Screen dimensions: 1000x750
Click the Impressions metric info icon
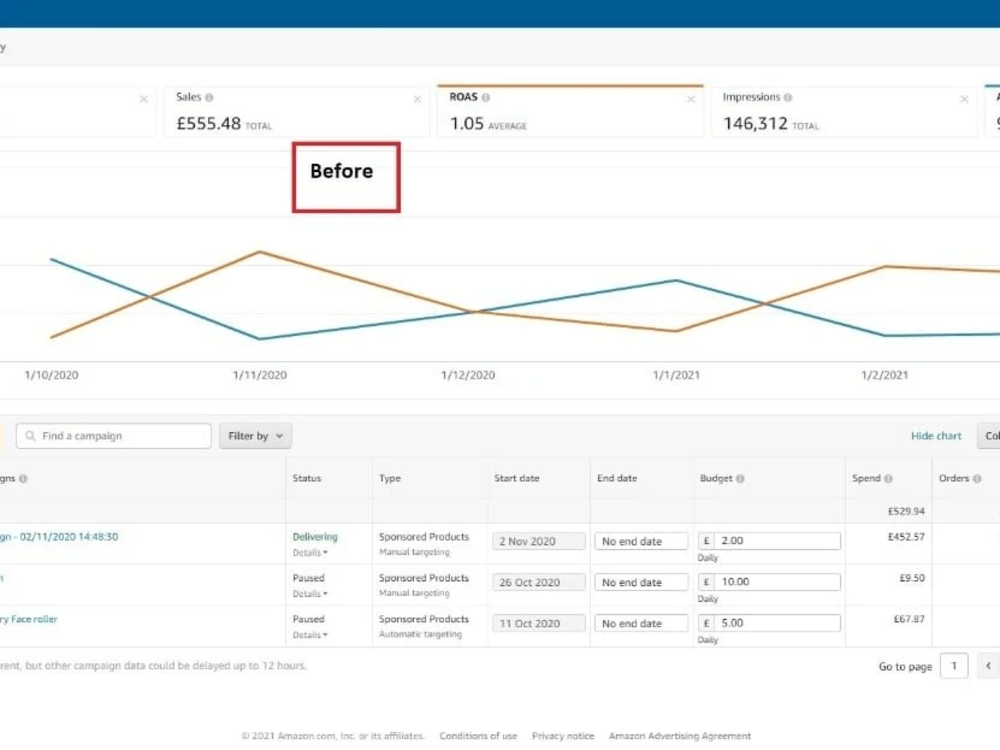[x=788, y=98]
